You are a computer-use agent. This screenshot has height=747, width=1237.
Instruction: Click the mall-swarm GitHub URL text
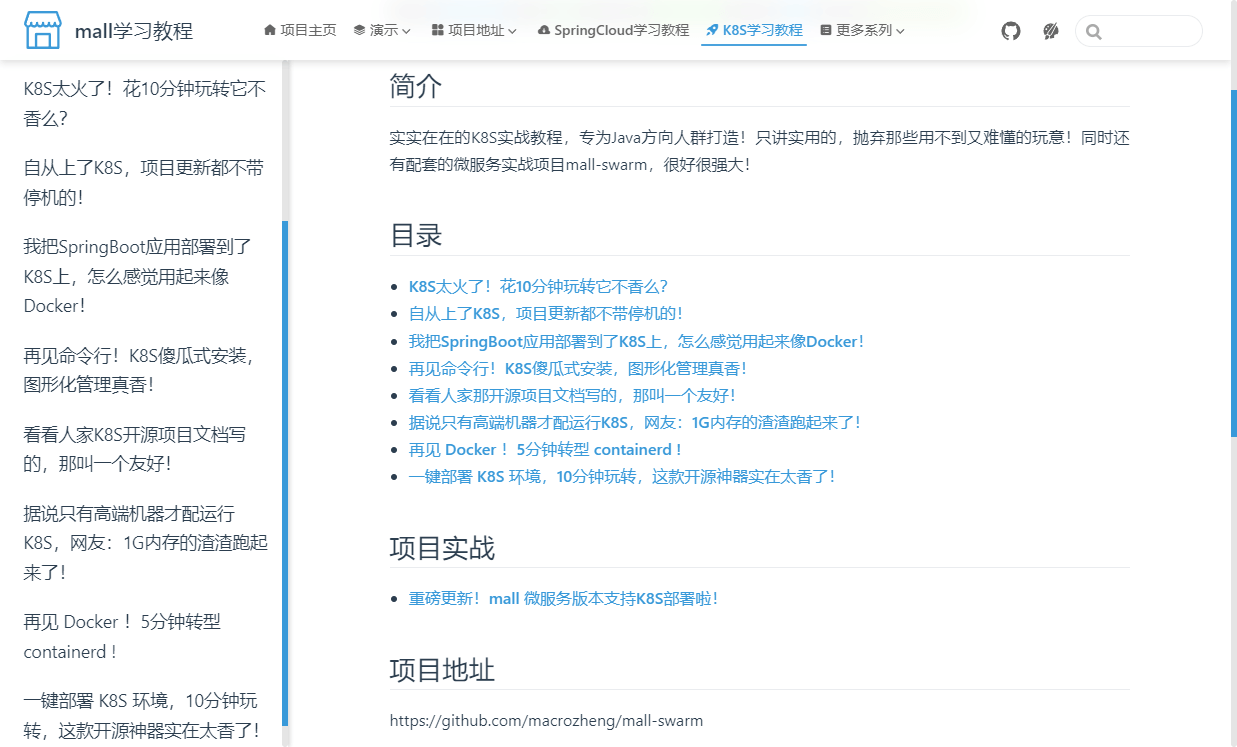click(x=546, y=720)
